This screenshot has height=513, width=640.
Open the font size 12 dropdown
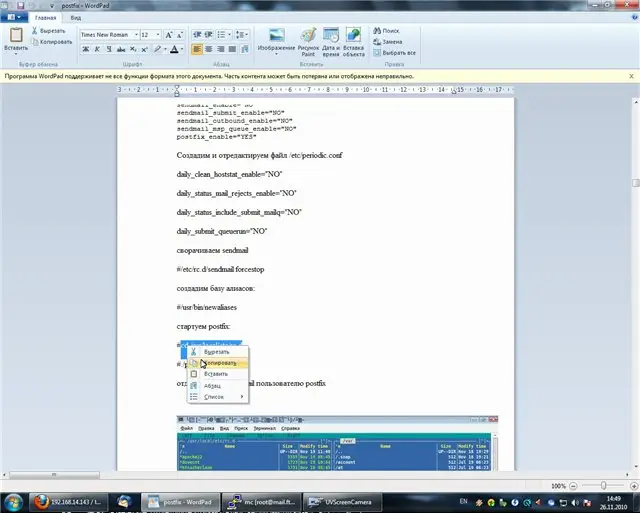(158, 35)
